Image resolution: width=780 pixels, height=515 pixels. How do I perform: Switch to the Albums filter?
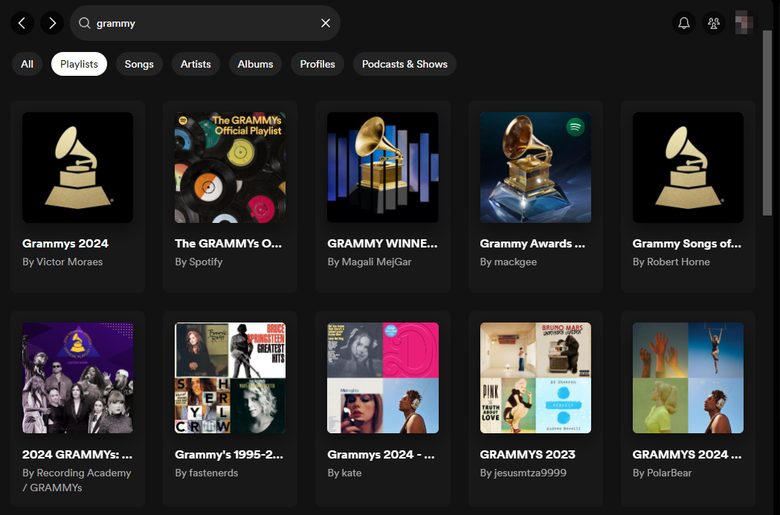255,64
